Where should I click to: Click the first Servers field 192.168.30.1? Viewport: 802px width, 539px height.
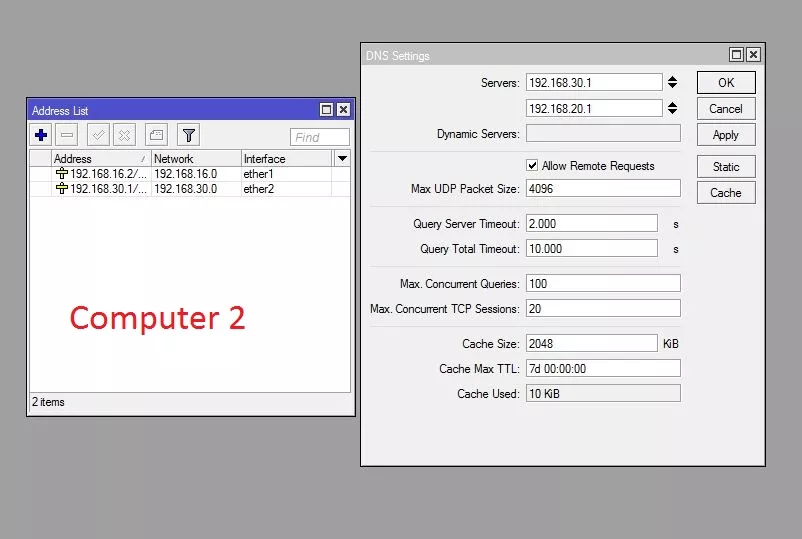[594, 82]
